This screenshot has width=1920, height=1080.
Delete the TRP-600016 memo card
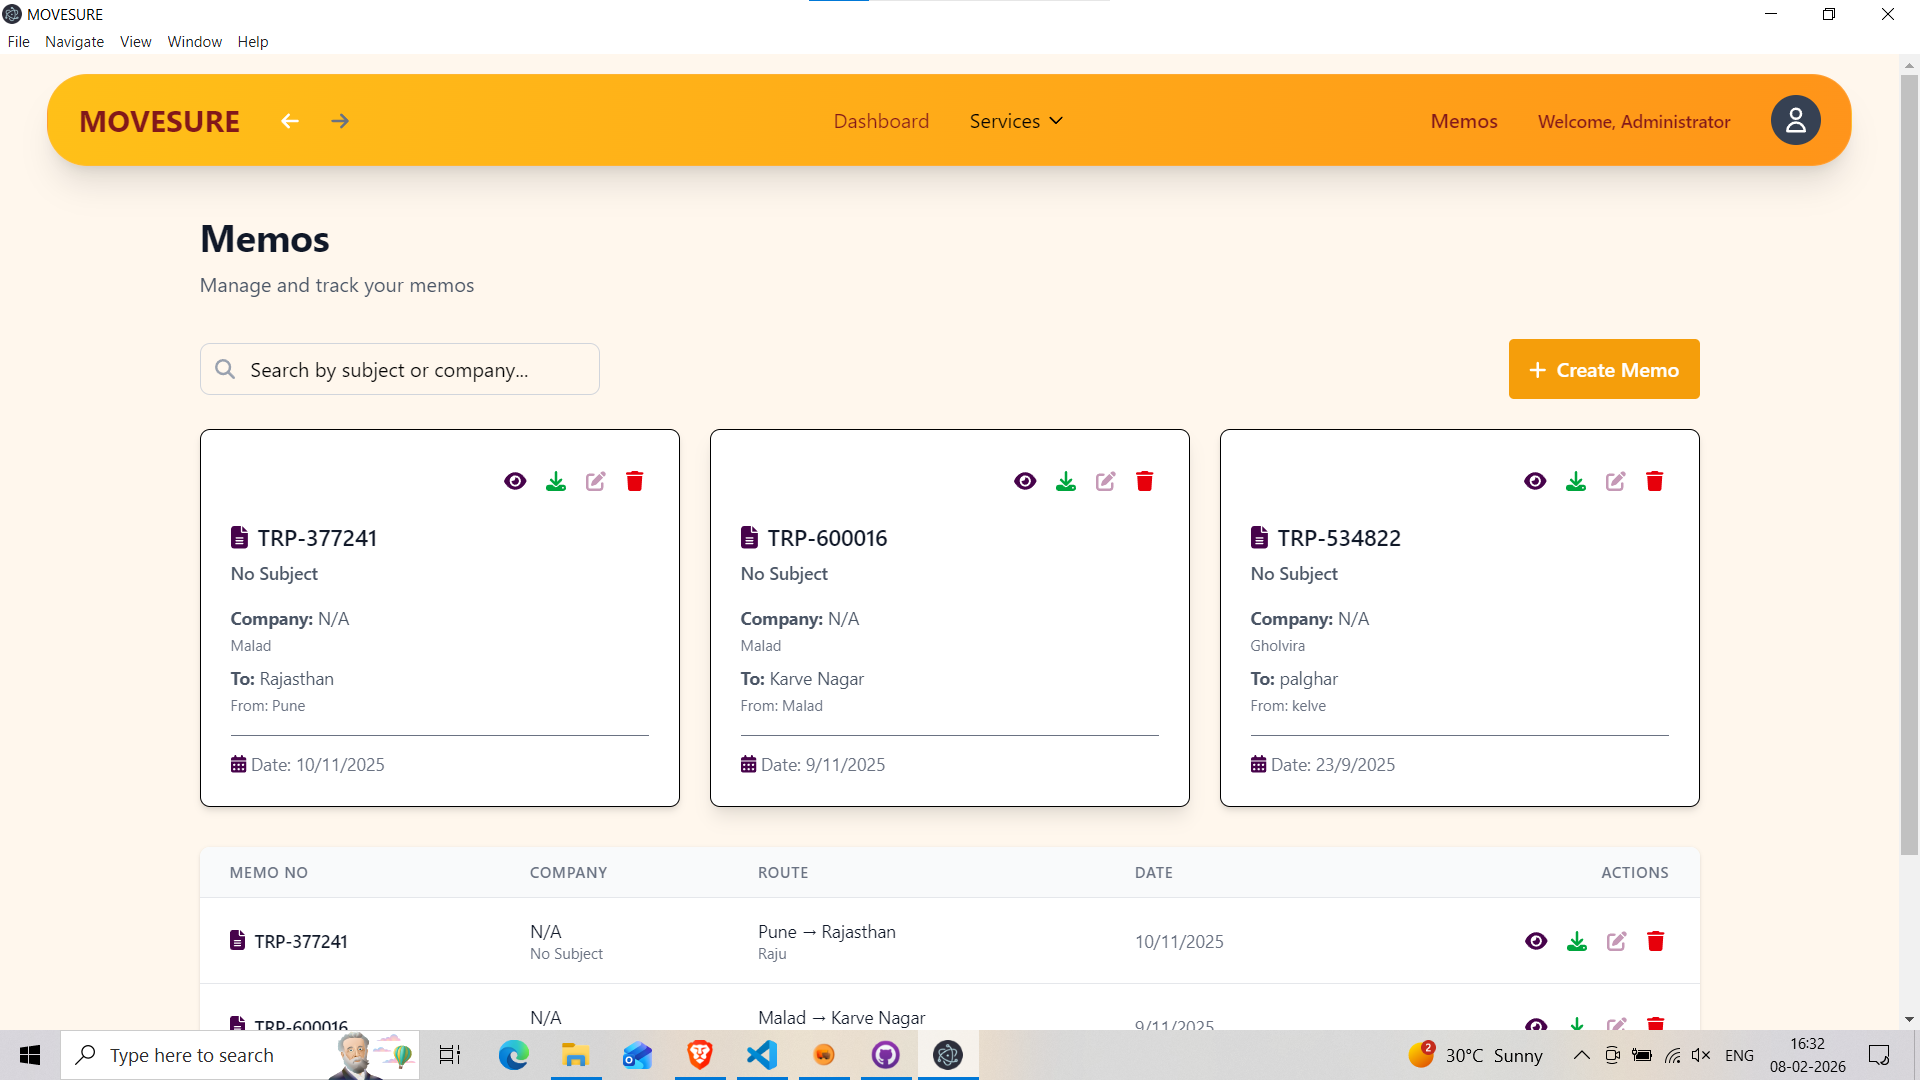point(1144,481)
